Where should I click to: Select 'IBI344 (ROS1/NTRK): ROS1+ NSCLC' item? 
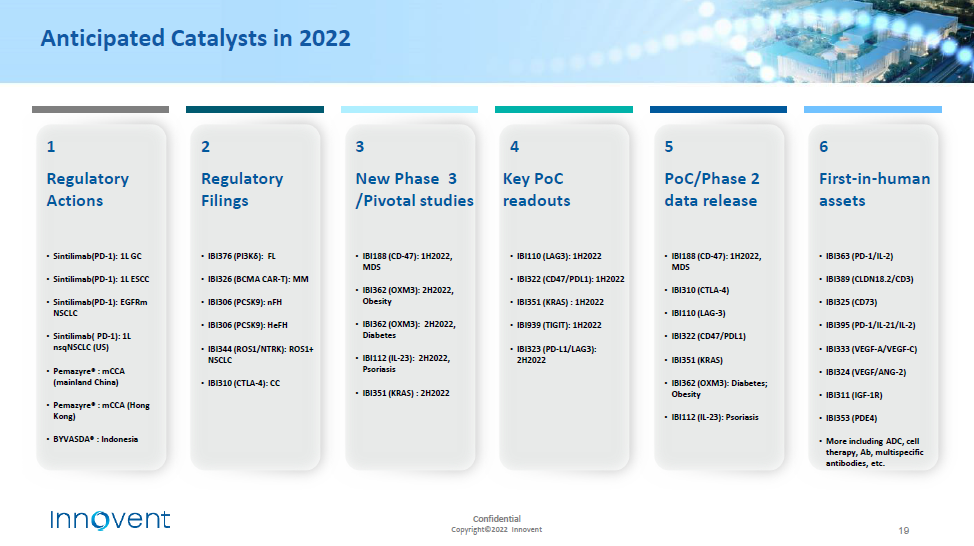(x=260, y=355)
